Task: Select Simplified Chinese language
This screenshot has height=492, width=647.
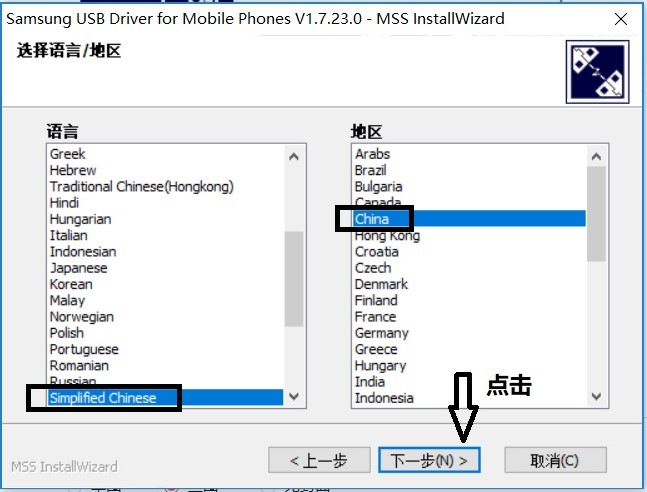Action: point(165,398)
